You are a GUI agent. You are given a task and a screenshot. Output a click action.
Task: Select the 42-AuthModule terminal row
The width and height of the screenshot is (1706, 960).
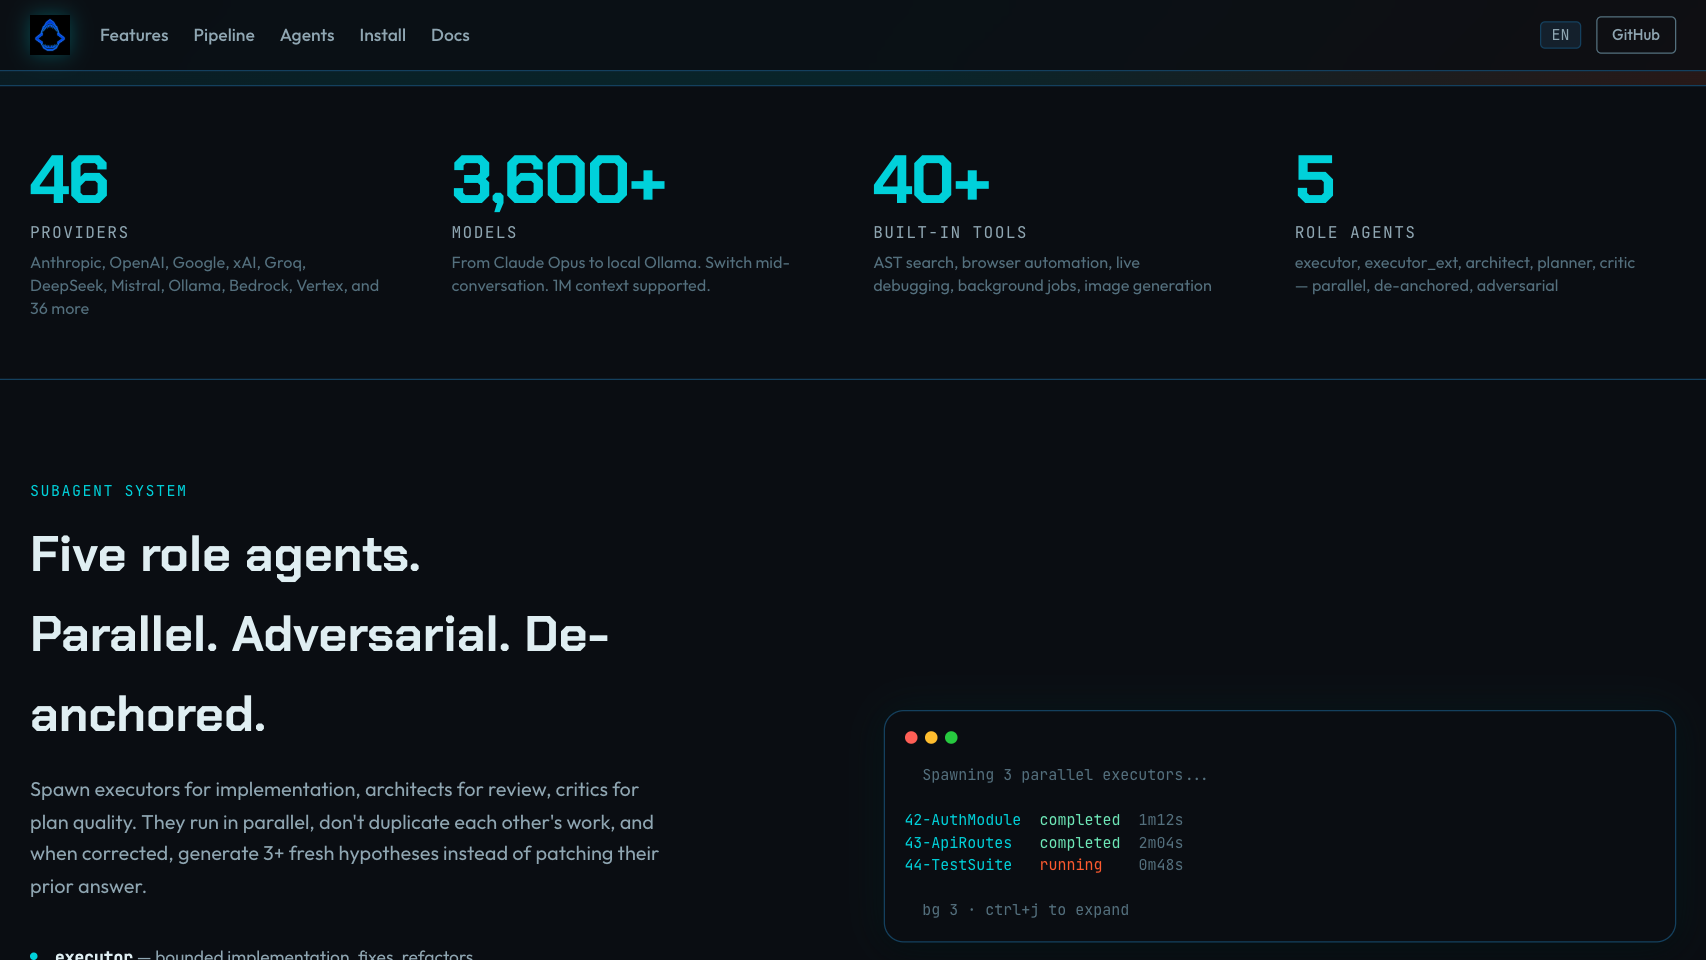[x=1044, y=820]
